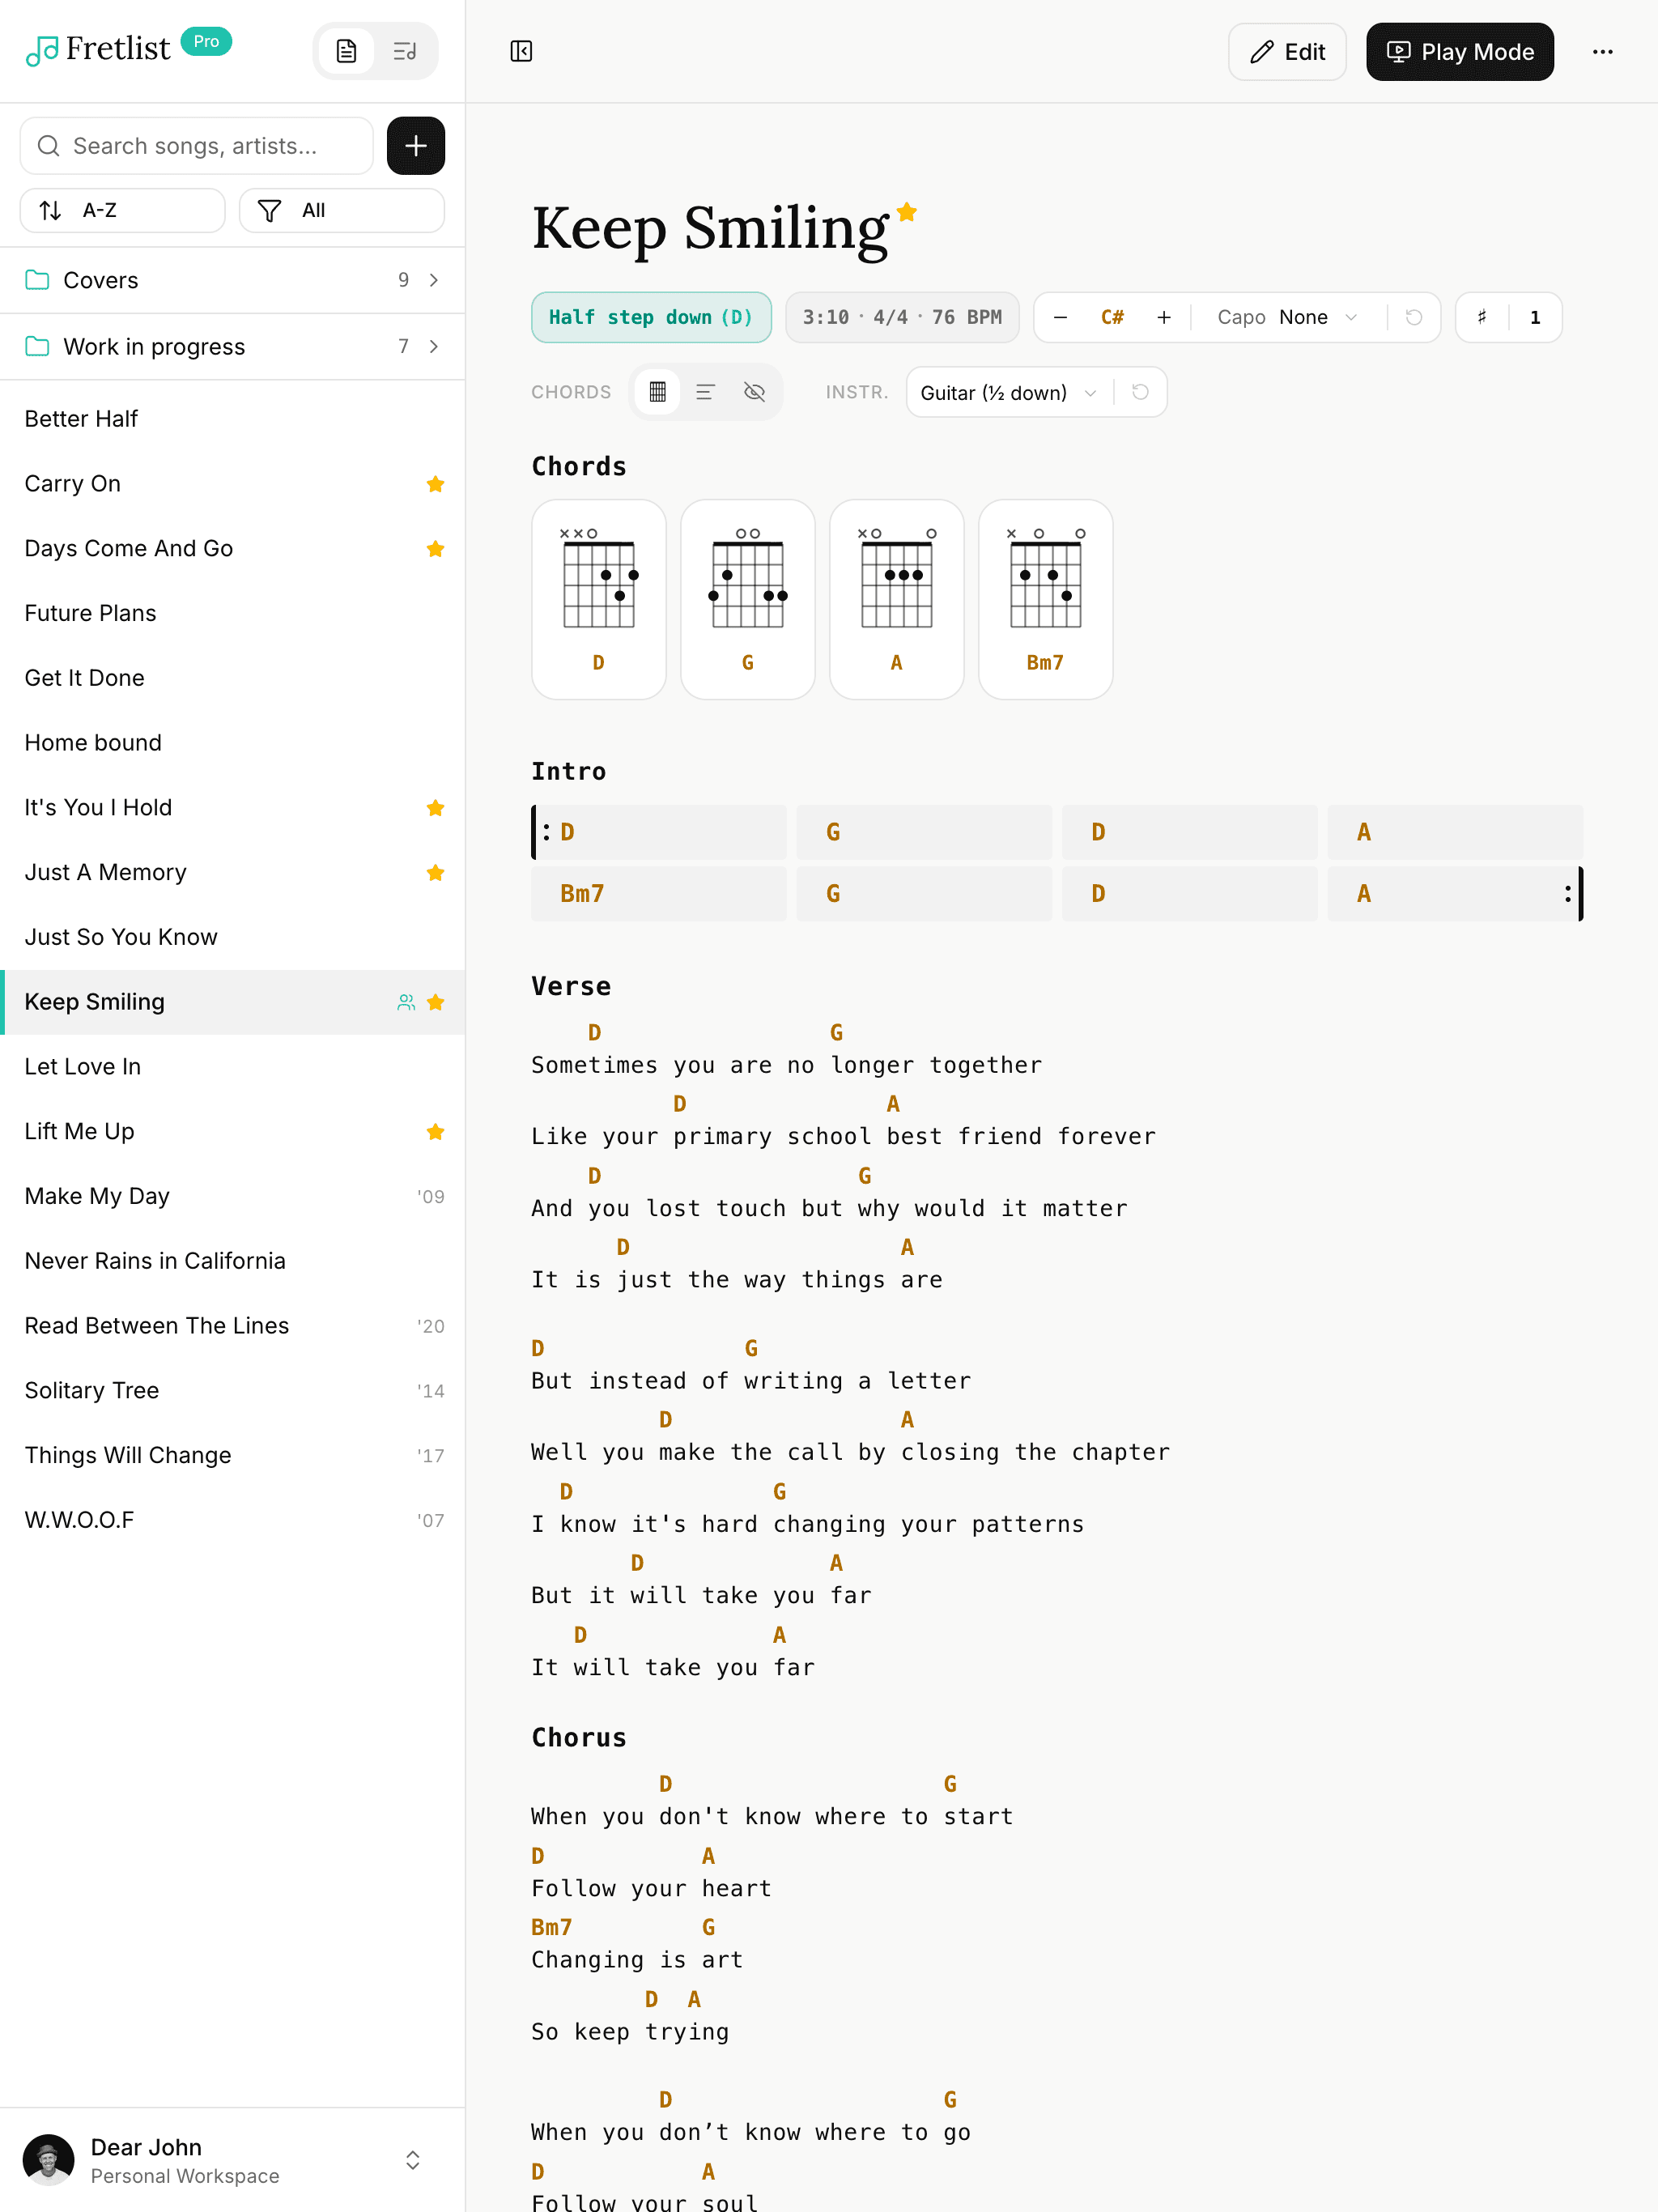Hide chords with the crossed-eye icon

coord(754,392)
